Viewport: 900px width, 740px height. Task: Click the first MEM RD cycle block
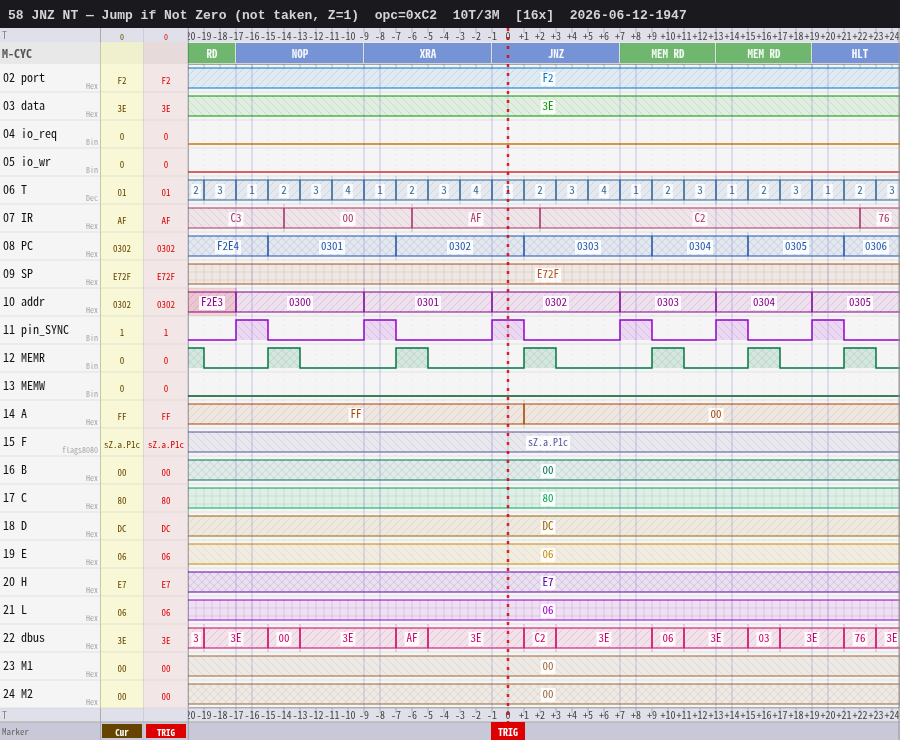[668, 54]
